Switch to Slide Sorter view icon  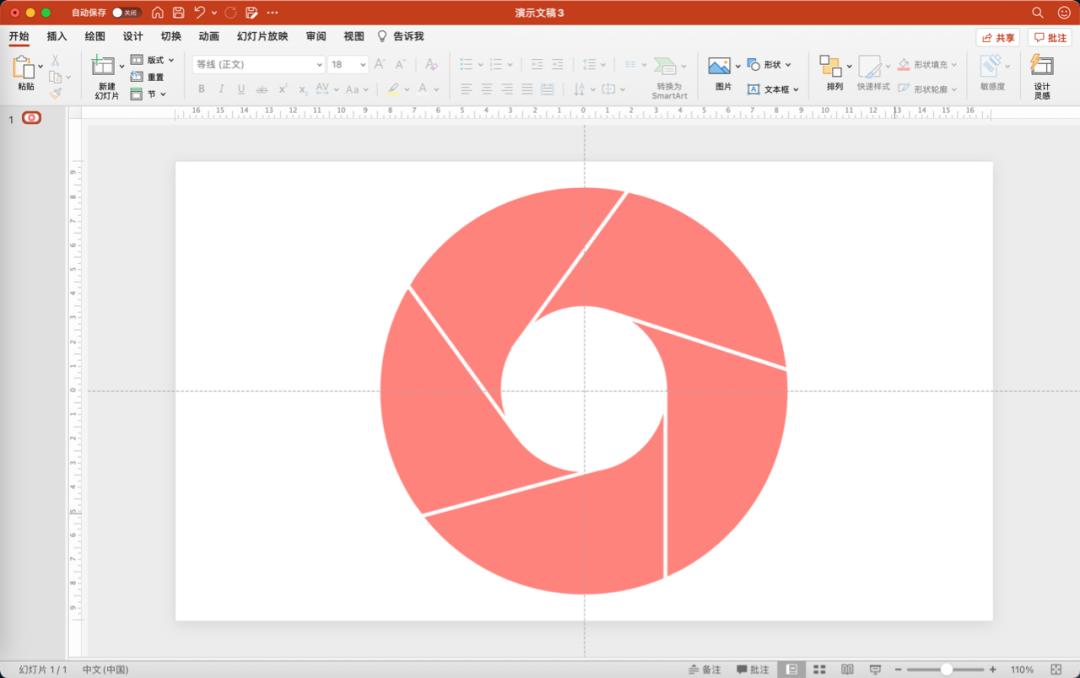tap(820, 669)
